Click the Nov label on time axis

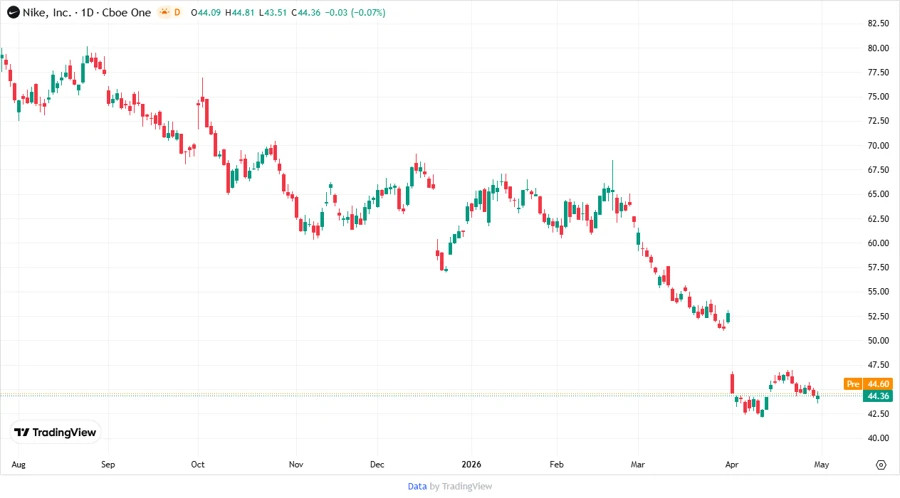[296, 464]
